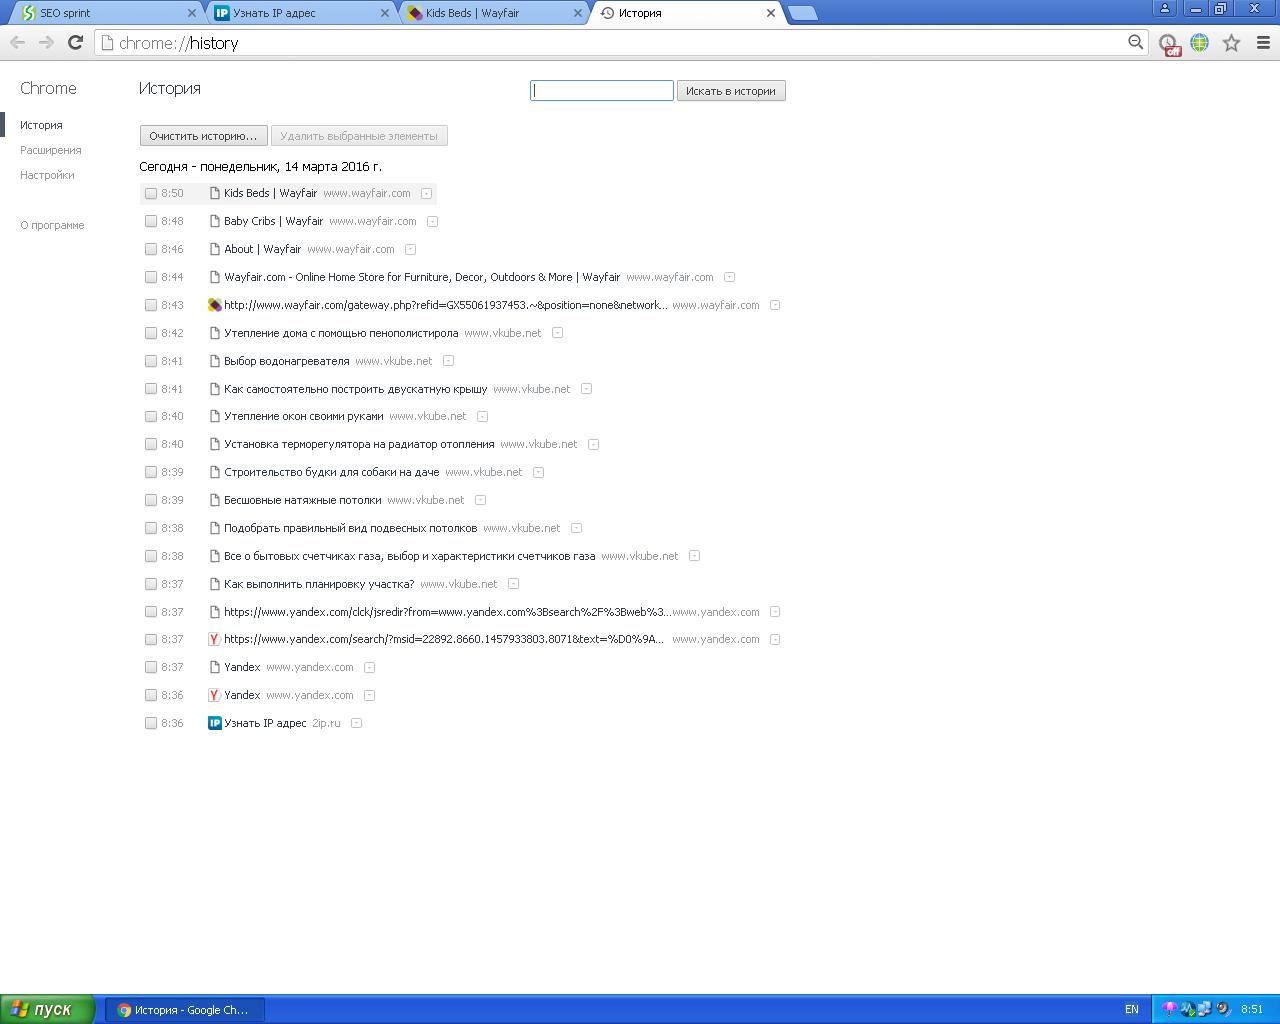The image size is (1280, 1024).
Task: Open the dropdown arrow for Baby Cribs | Wayfair
Action: pos(432,221)
